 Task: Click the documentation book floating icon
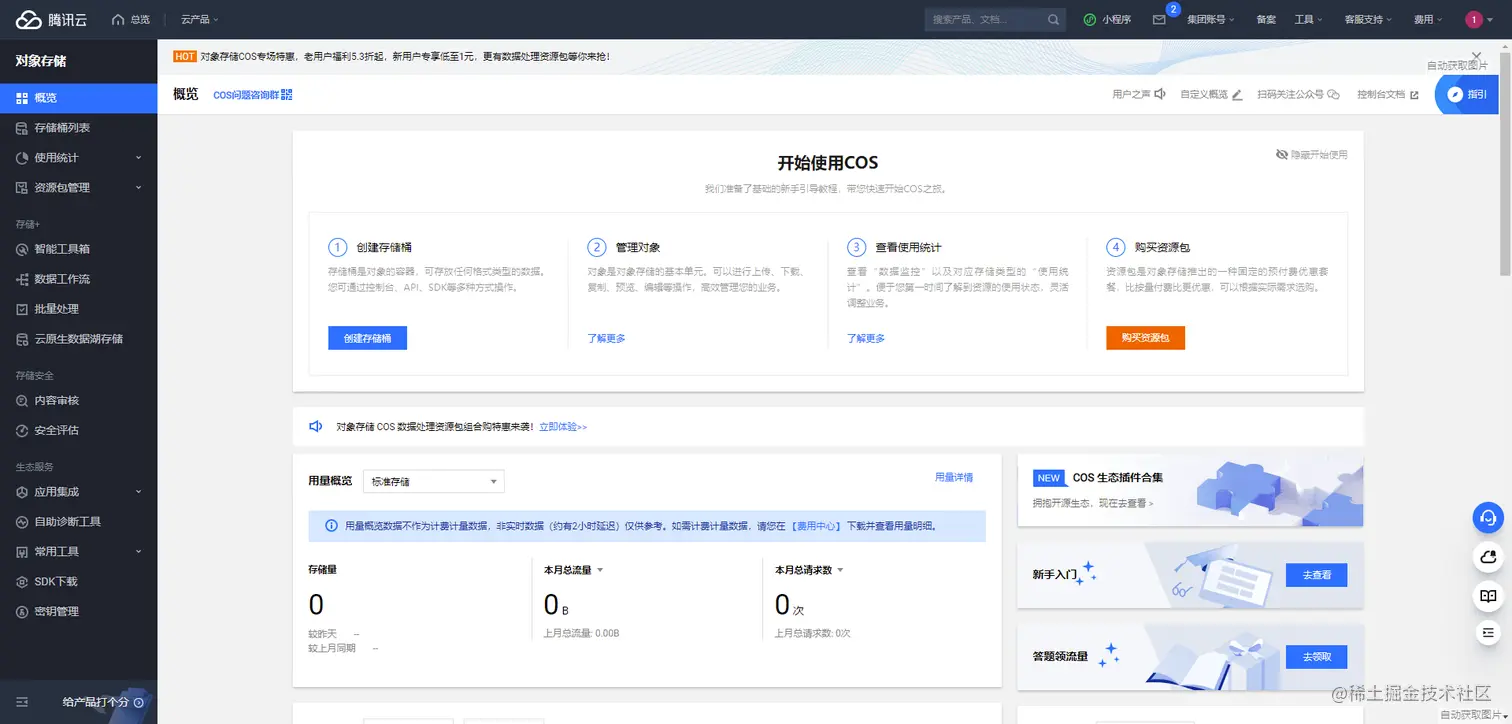click(x=1488, y=596)
